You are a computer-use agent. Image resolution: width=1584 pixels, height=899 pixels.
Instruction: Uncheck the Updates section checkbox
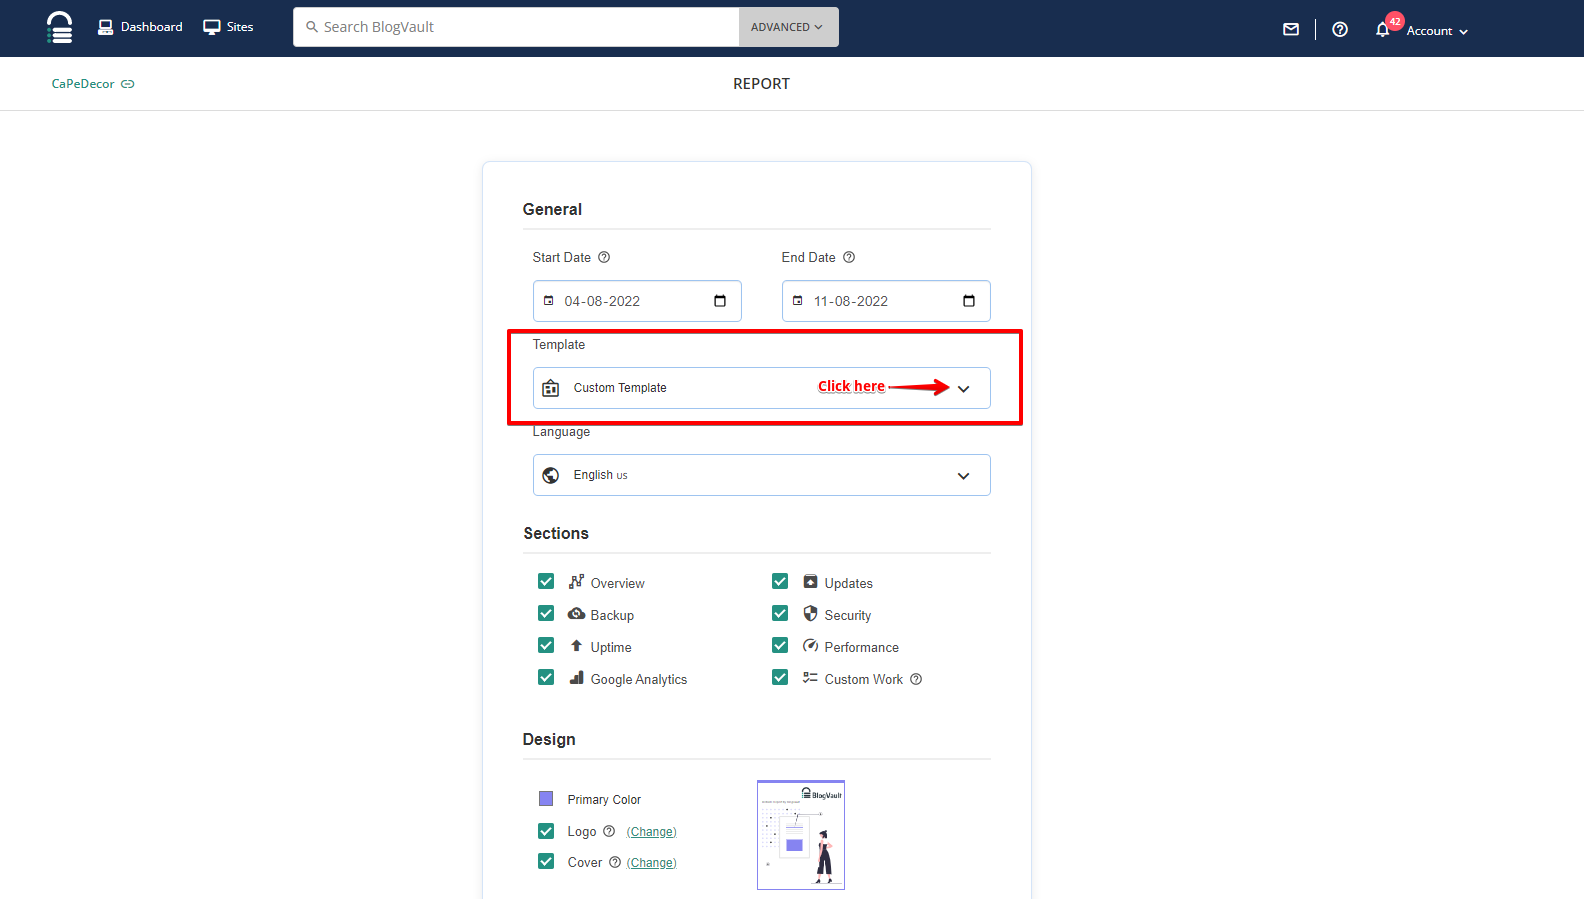click(780, 582)
